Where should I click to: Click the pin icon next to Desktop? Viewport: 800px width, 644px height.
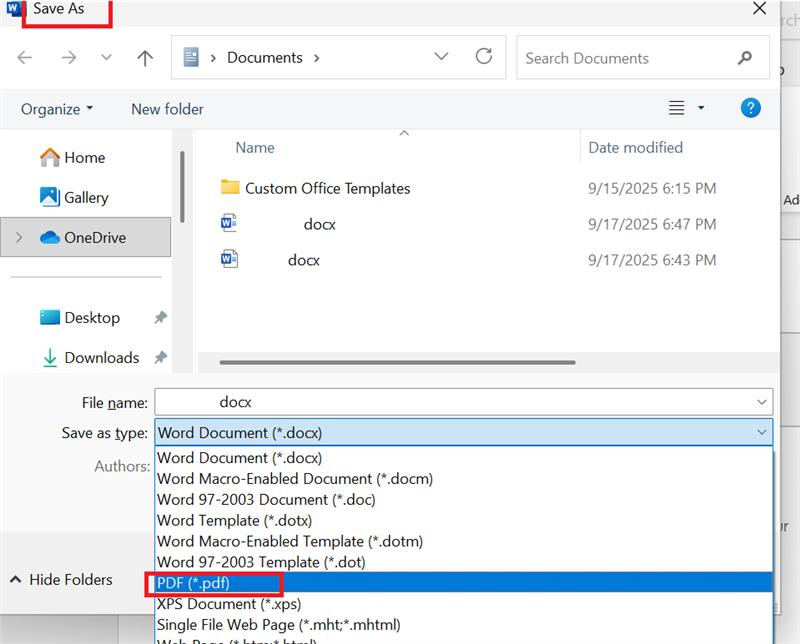click(160, 317)
